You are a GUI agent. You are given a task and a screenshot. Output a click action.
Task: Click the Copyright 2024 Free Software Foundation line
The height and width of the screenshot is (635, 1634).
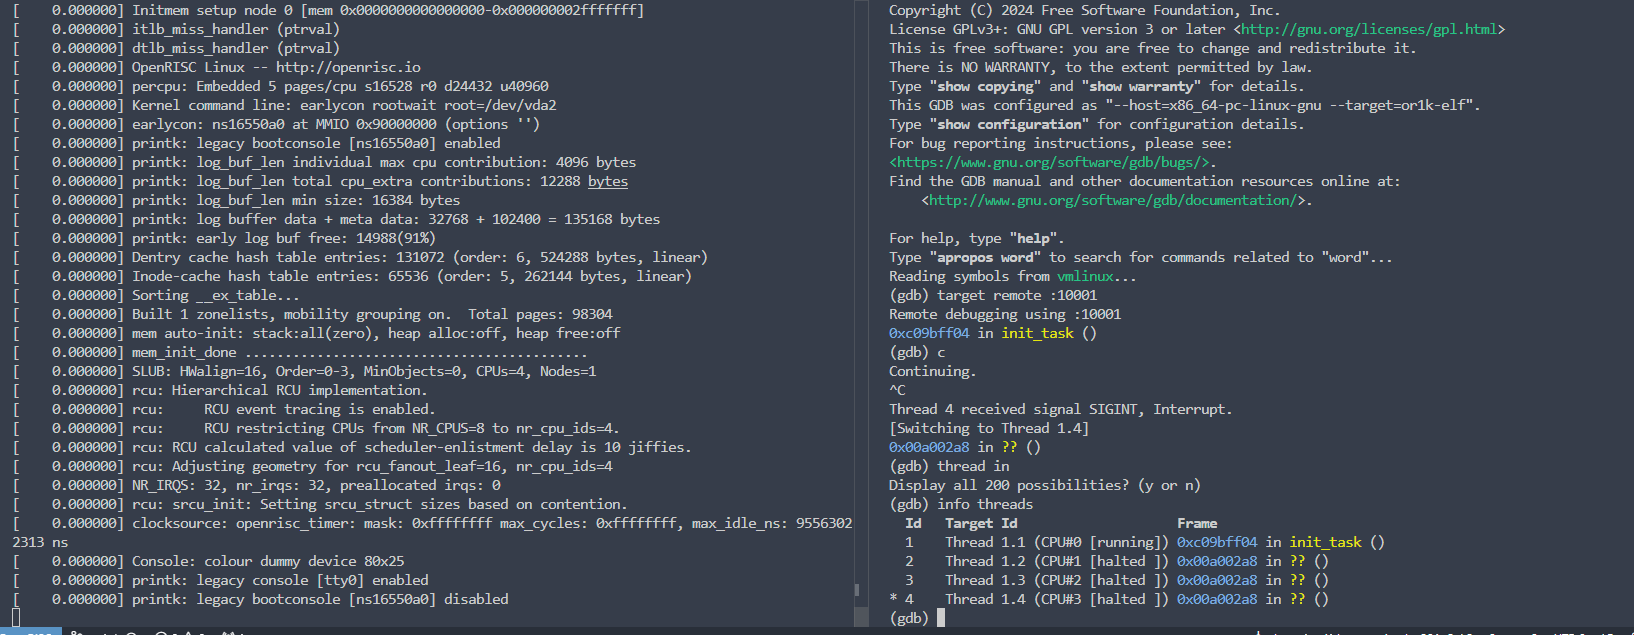tap(1085, 10)
